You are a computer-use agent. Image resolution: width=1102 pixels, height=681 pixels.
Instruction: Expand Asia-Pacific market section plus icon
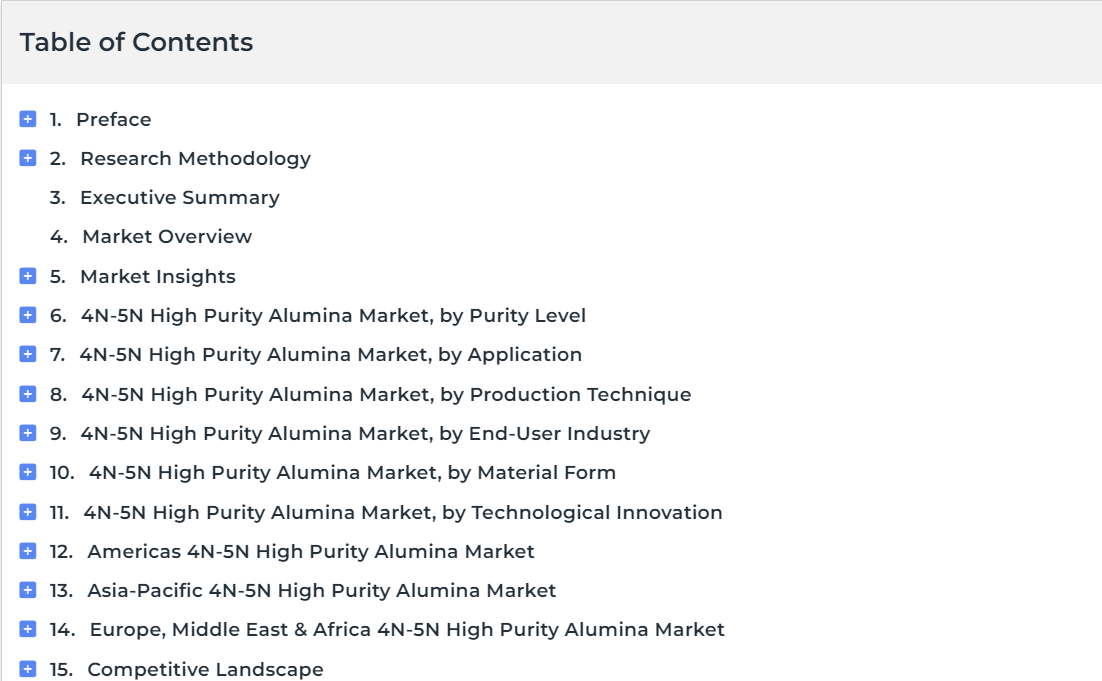coord(27,590)
